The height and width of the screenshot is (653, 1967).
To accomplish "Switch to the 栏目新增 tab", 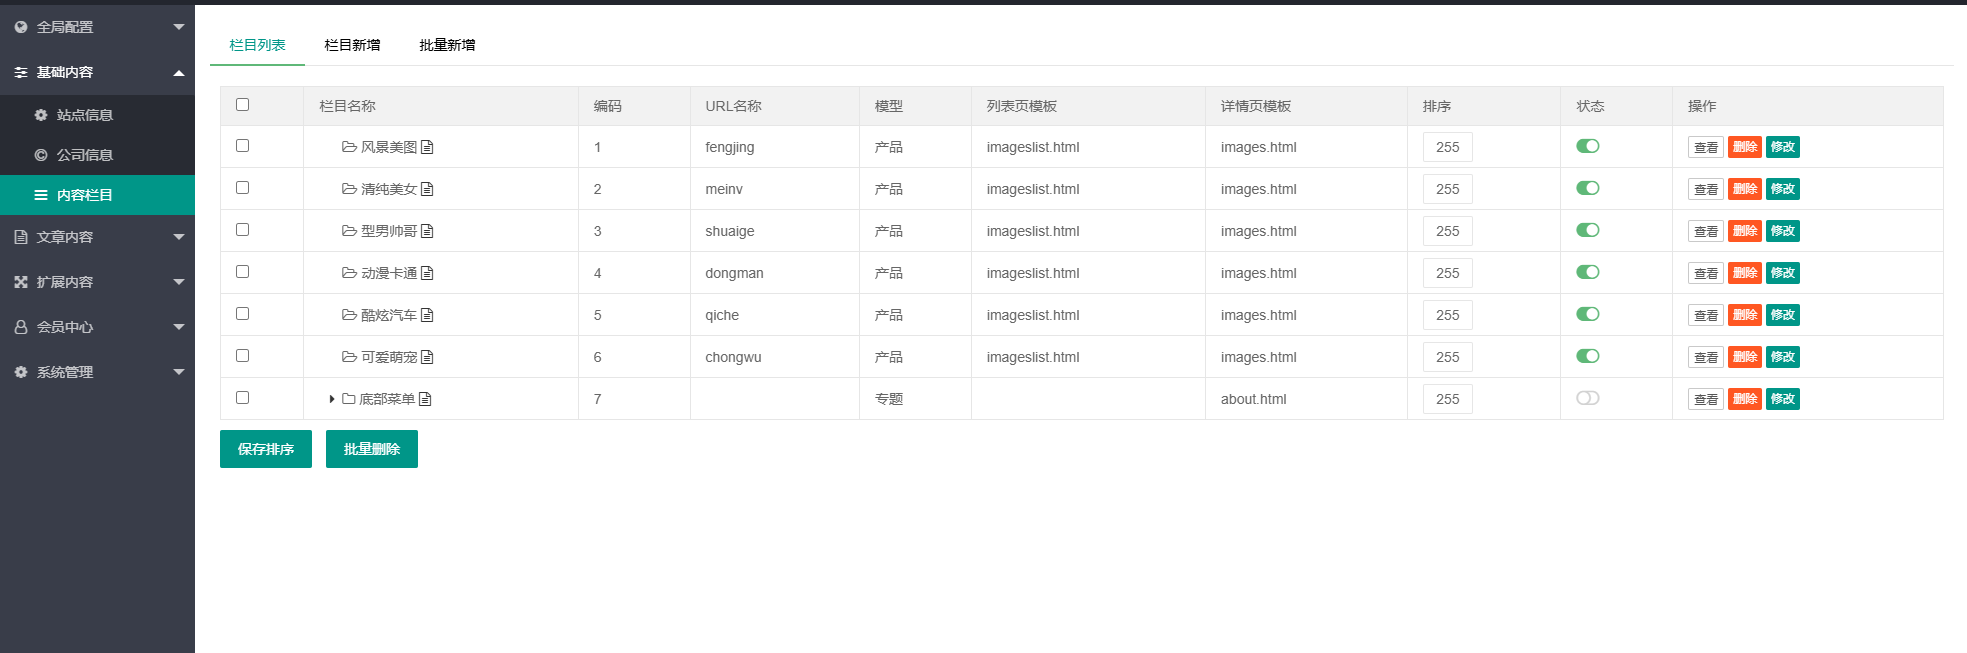I will 352,45.
